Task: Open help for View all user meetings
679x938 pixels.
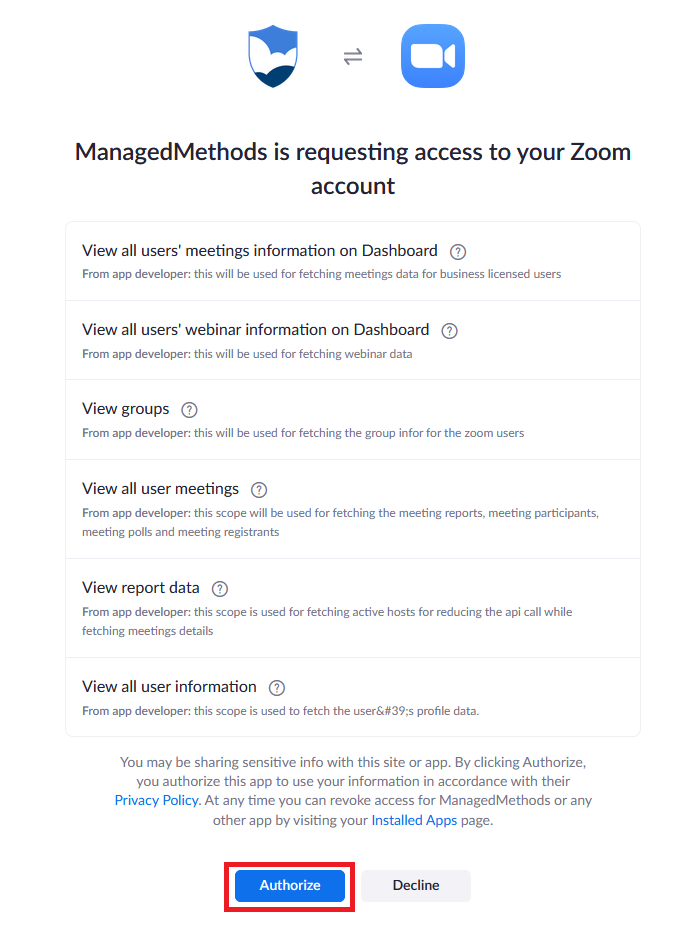Action: coord(258,489)
